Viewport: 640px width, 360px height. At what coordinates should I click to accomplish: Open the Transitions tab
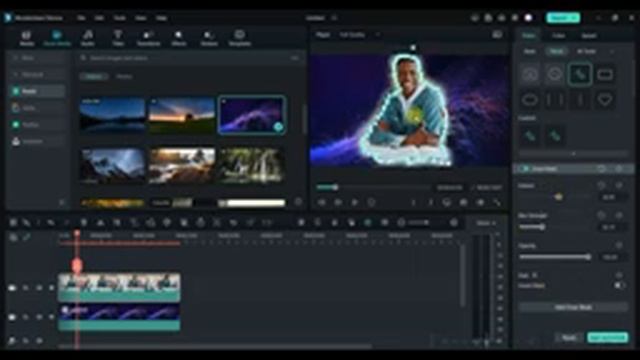[x=148, y=38]
